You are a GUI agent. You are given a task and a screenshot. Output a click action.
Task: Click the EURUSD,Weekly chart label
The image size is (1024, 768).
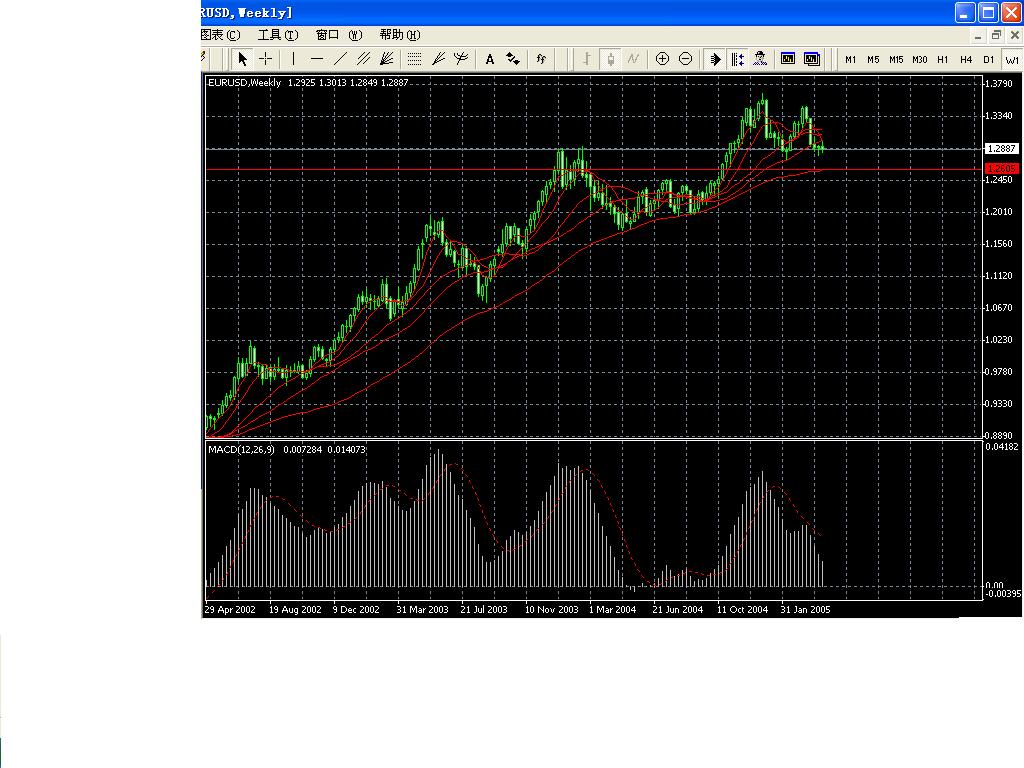point(244,82)
